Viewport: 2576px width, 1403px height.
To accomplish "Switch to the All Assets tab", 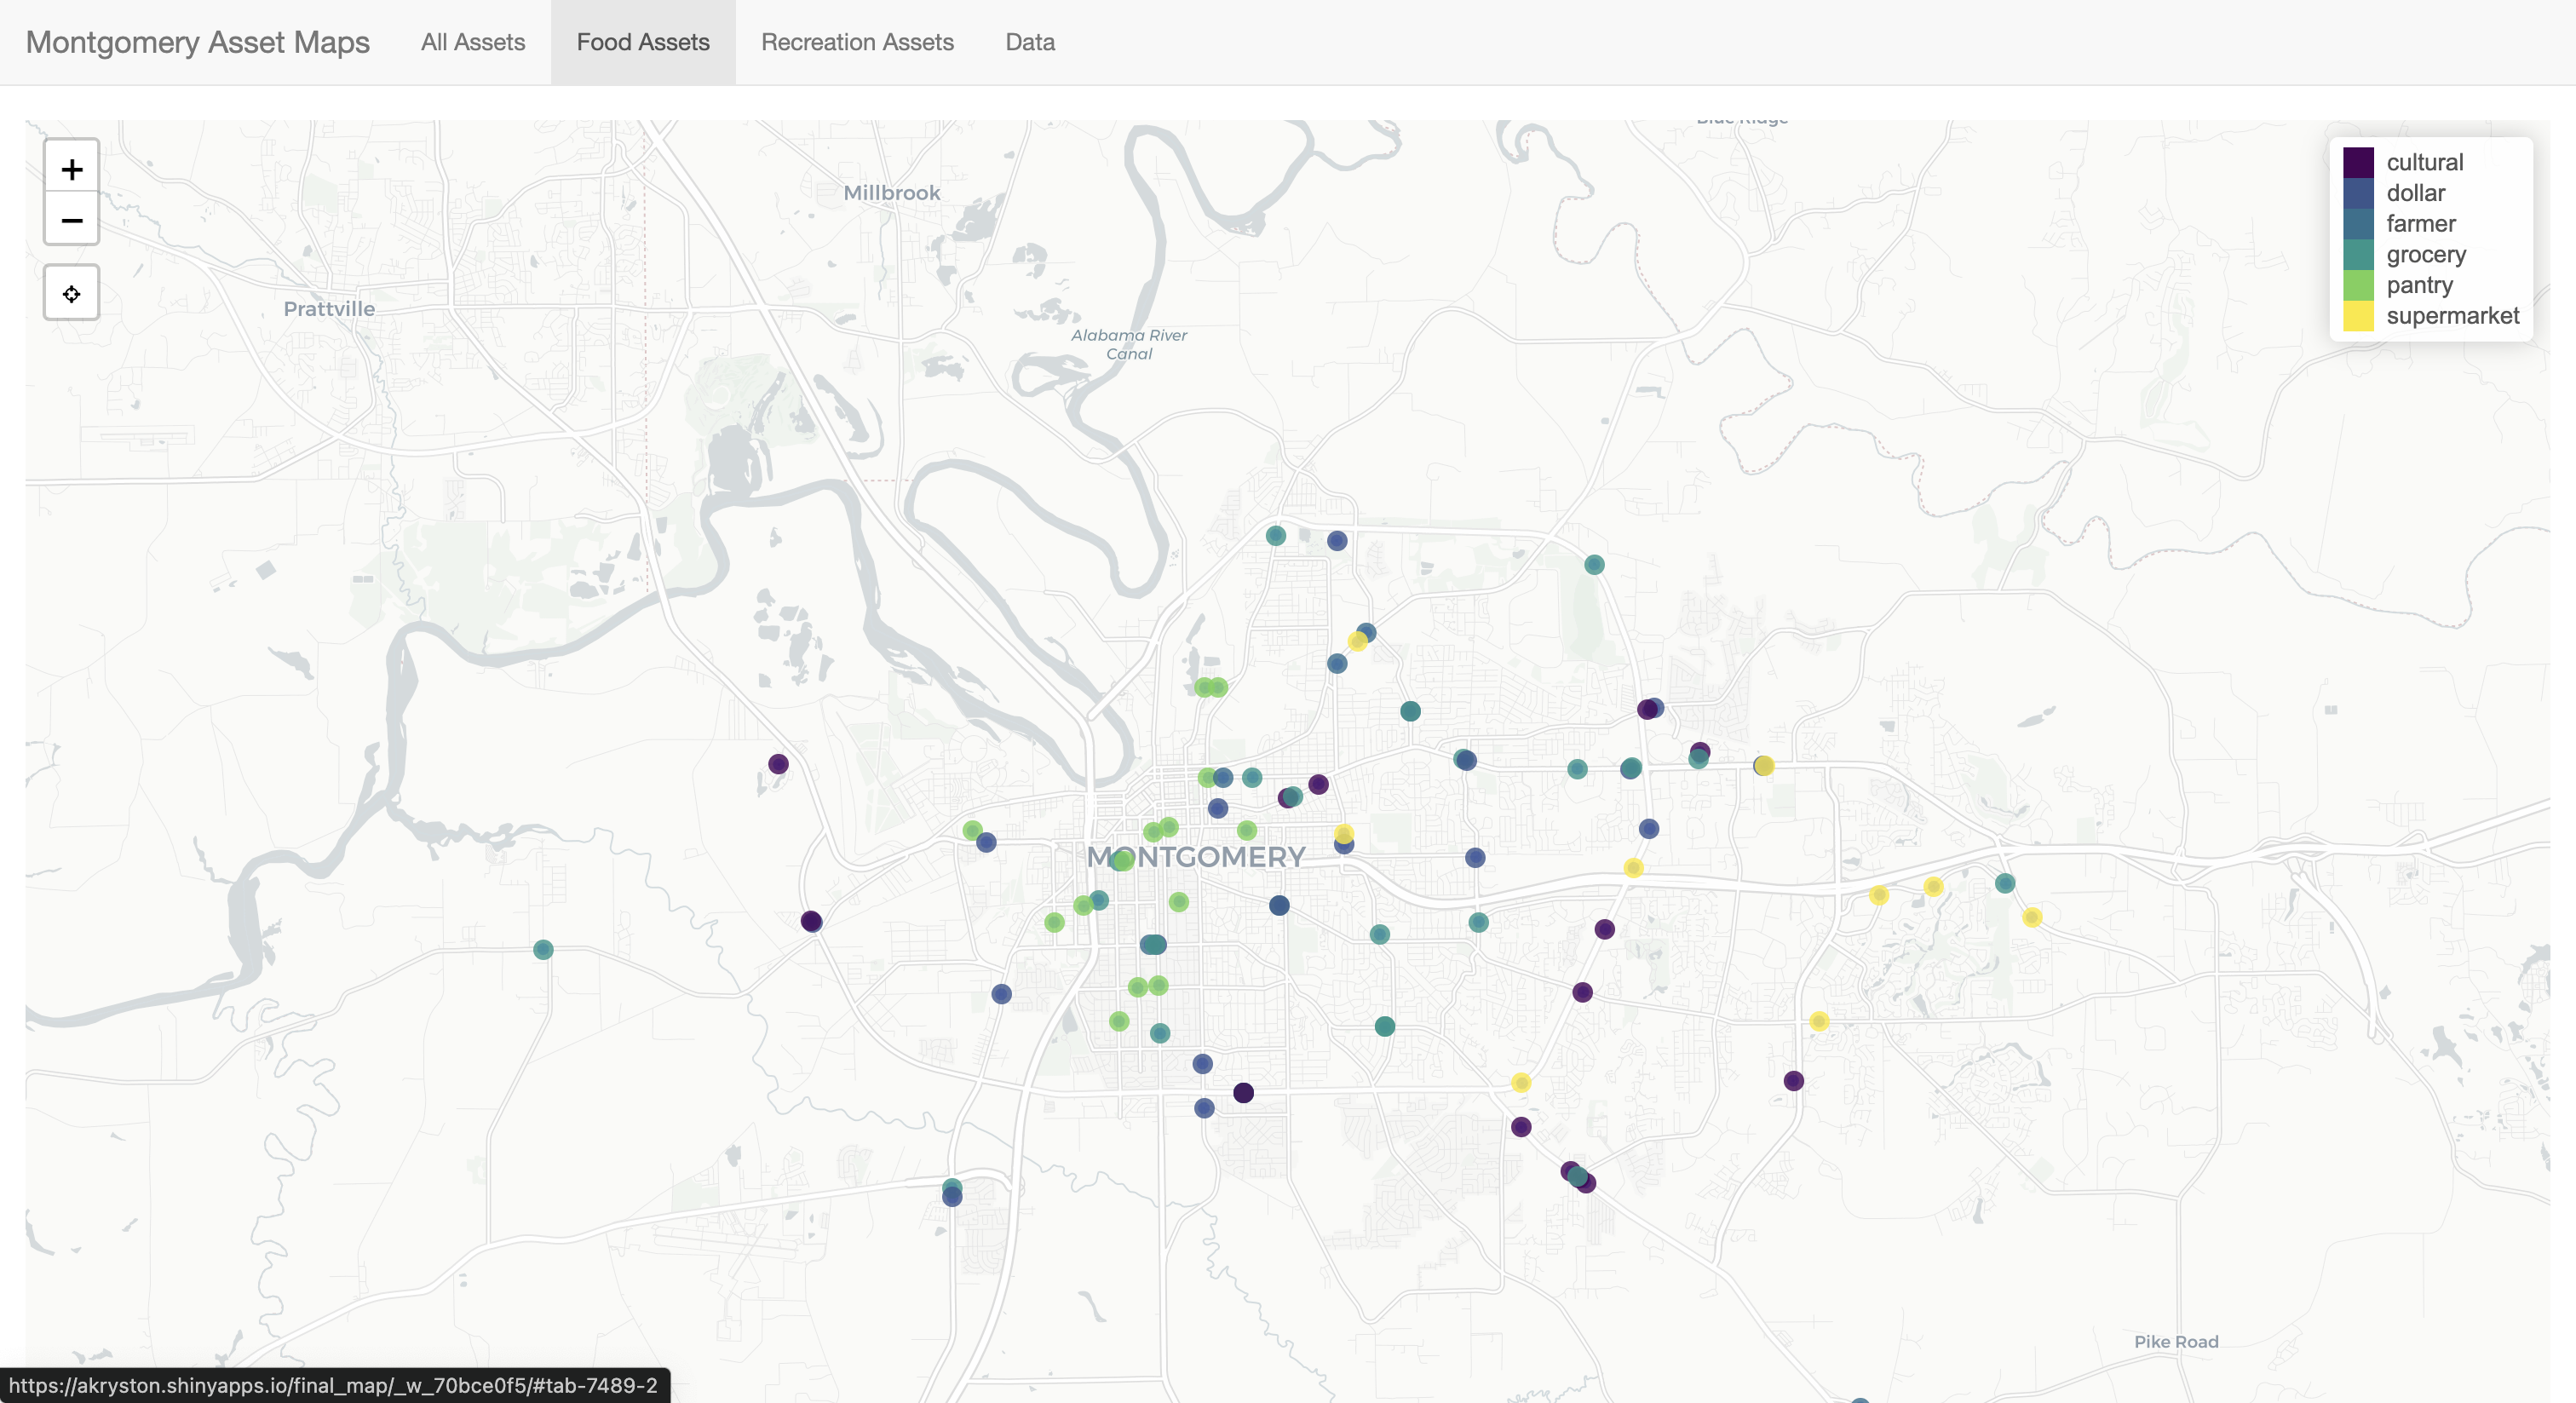I will click(x=472, y=40).
